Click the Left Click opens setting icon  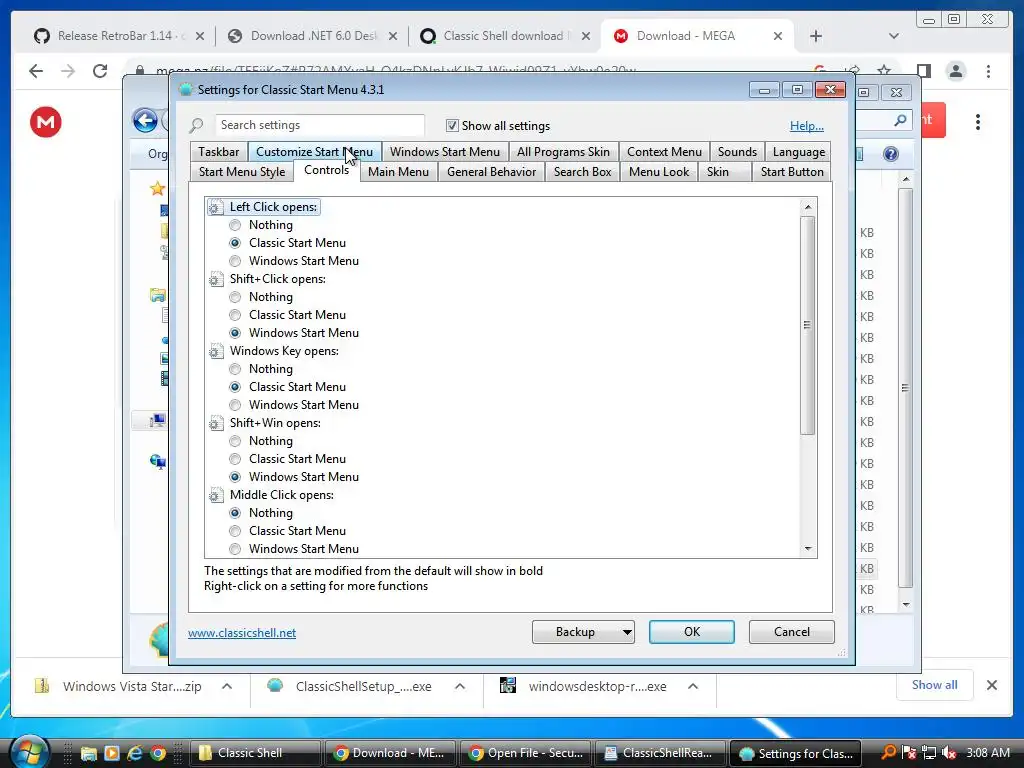[x=216, y=208]
